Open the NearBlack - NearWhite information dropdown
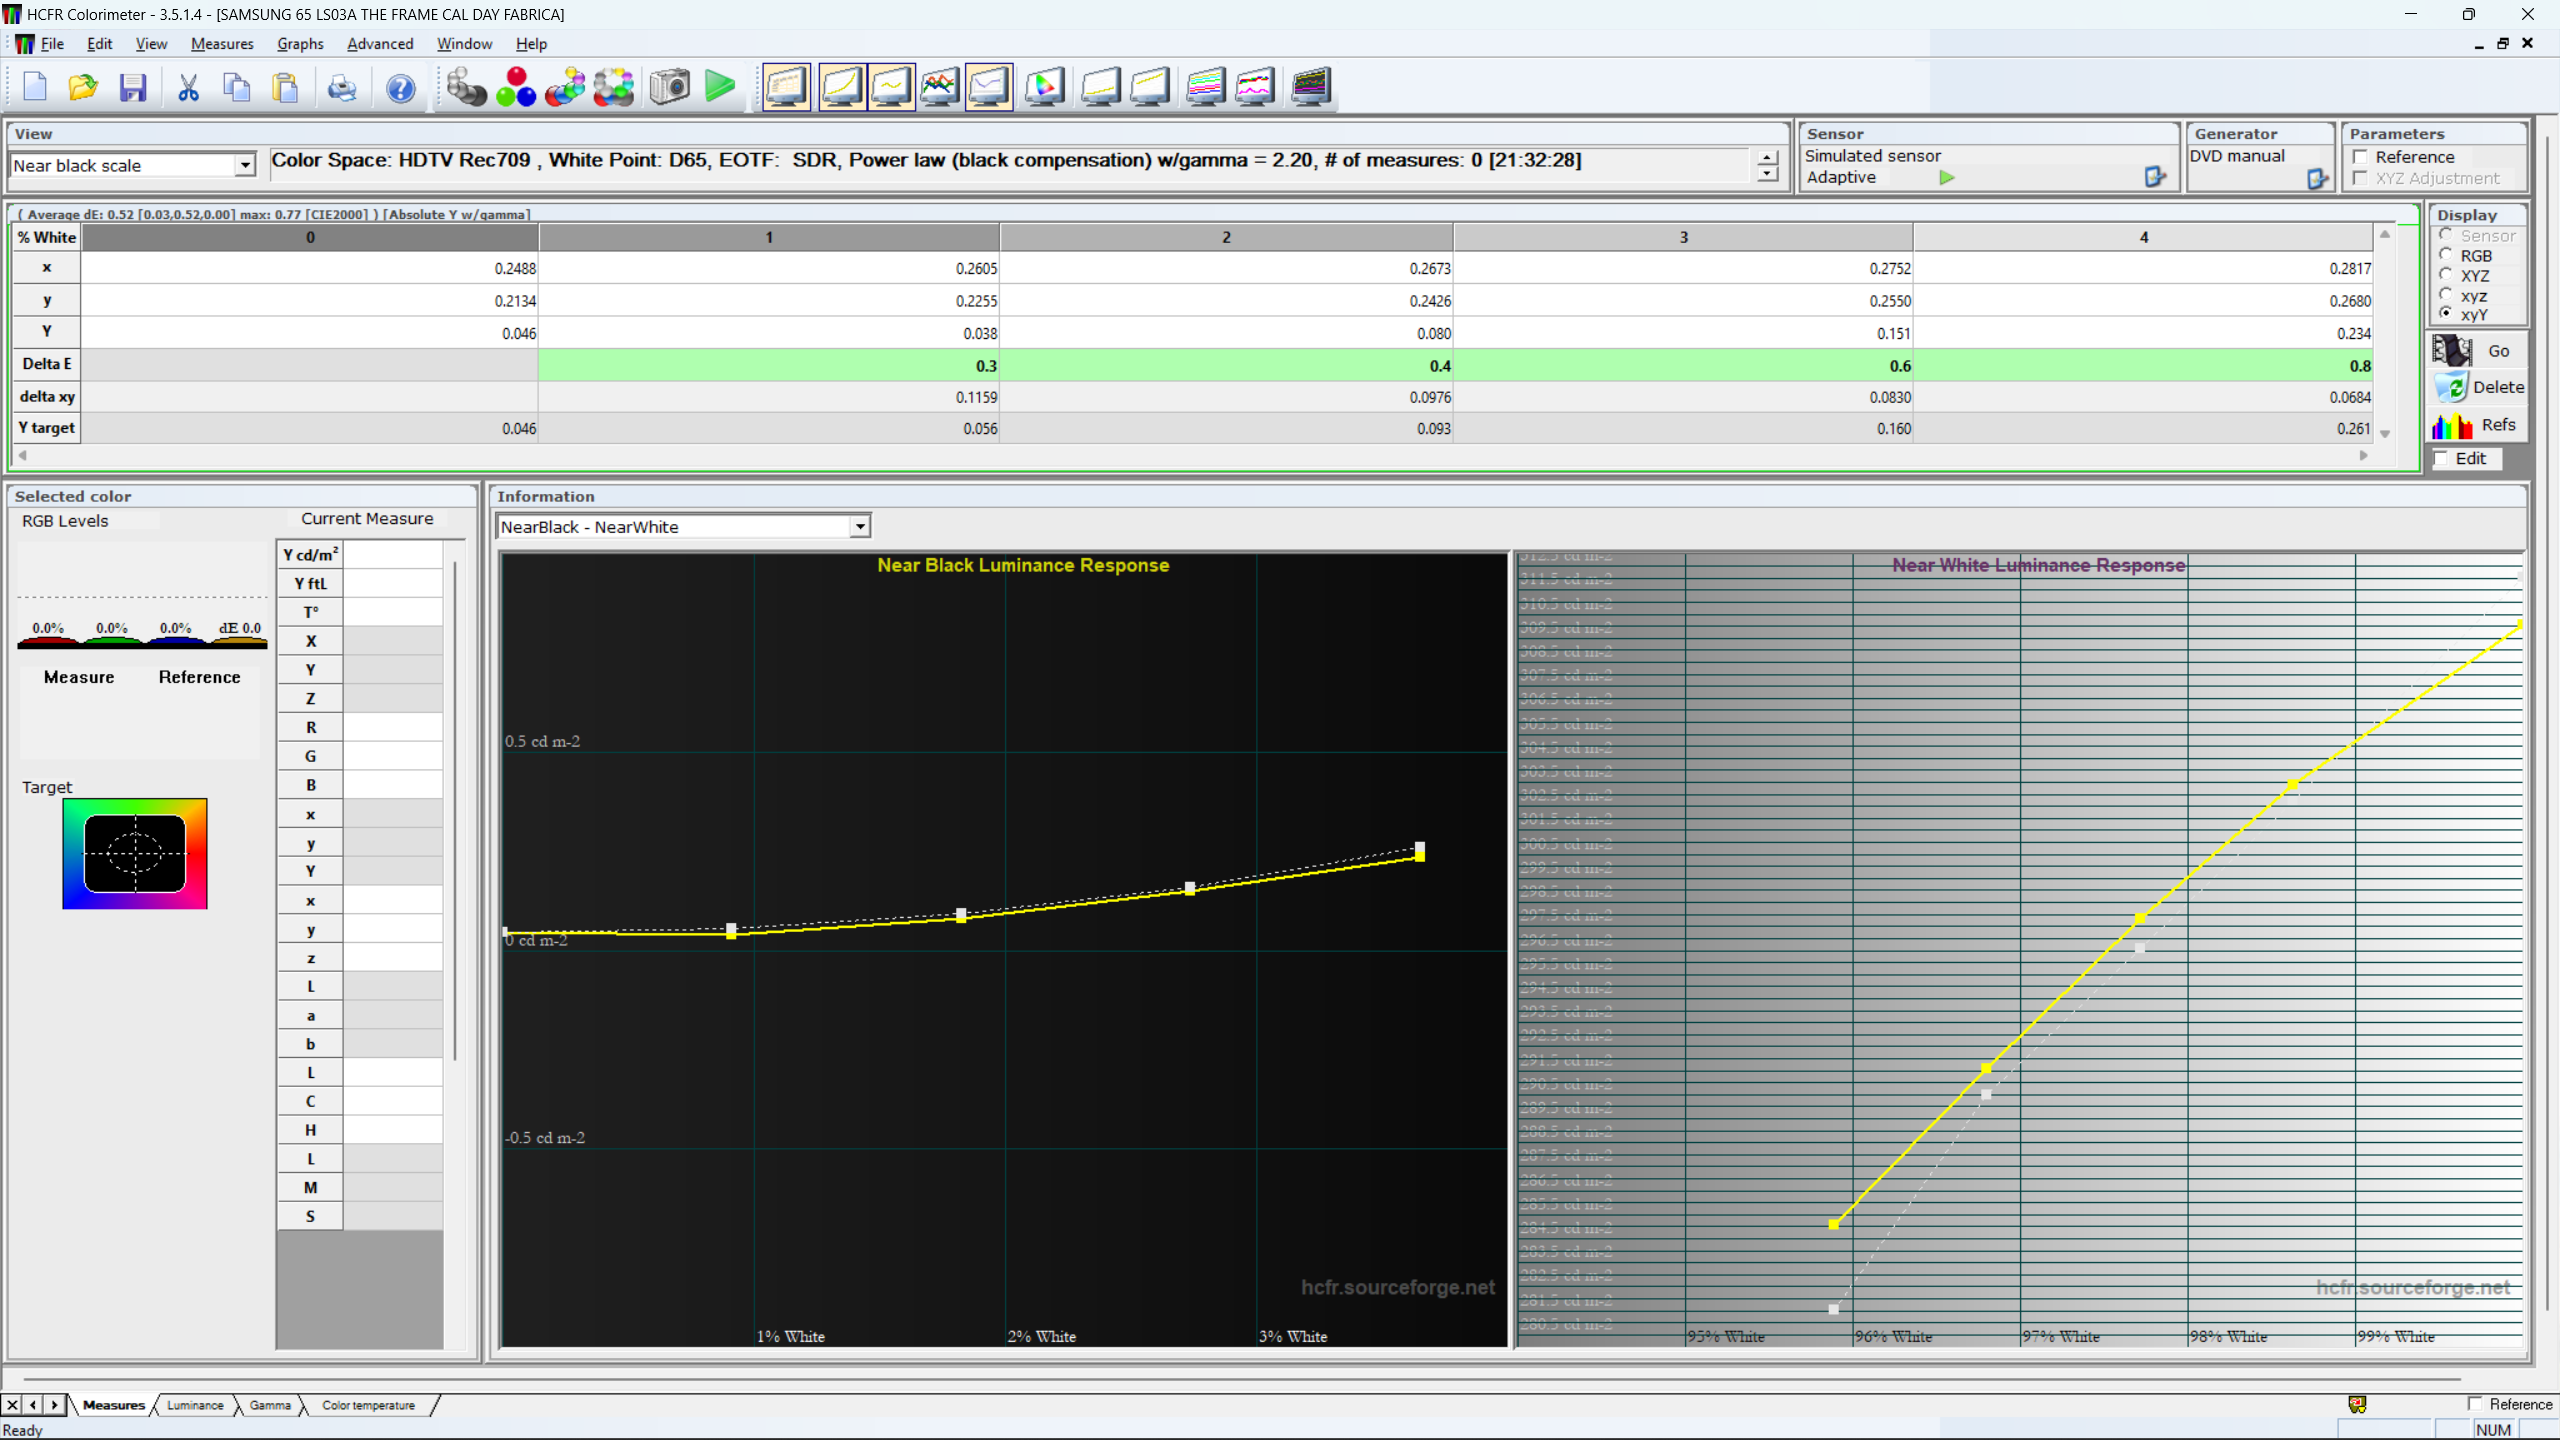 (x=859, y=527)
